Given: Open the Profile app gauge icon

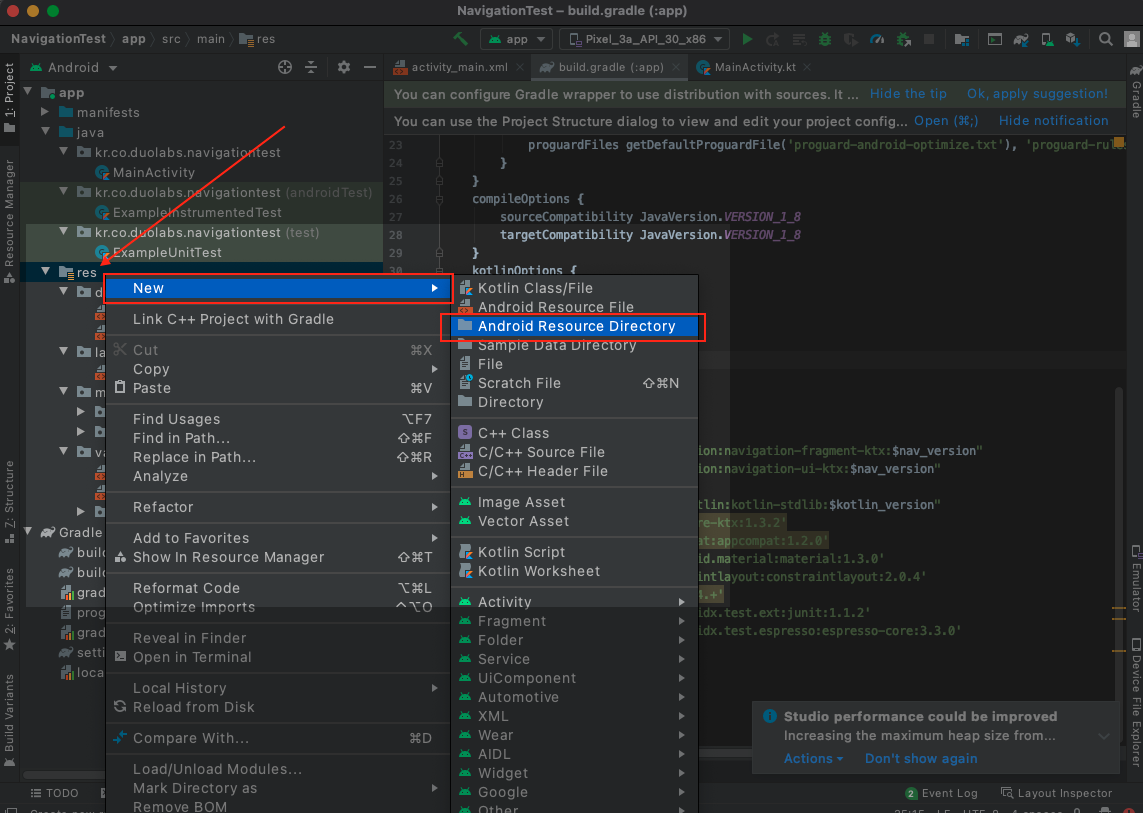Looking at the screenshot, I should 877,39.
